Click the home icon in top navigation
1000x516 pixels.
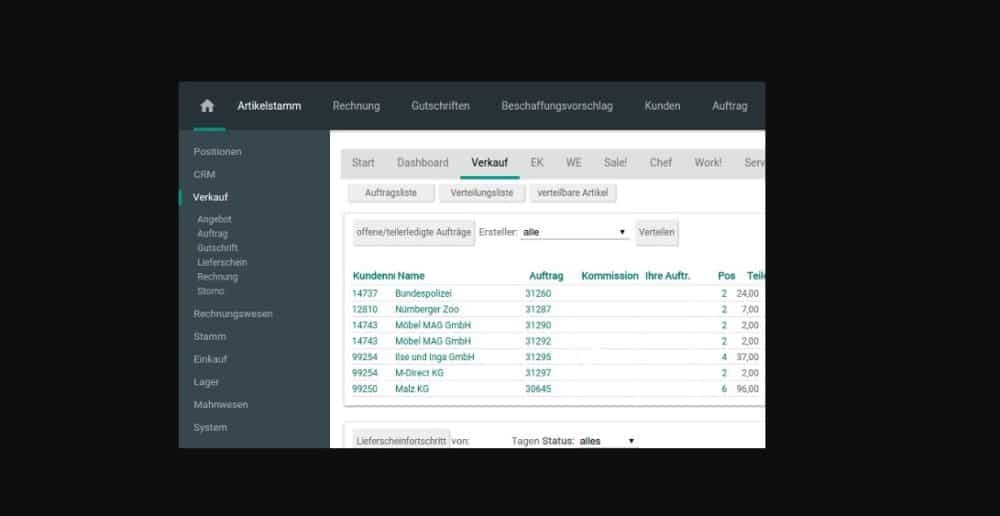tap(207, 106)
